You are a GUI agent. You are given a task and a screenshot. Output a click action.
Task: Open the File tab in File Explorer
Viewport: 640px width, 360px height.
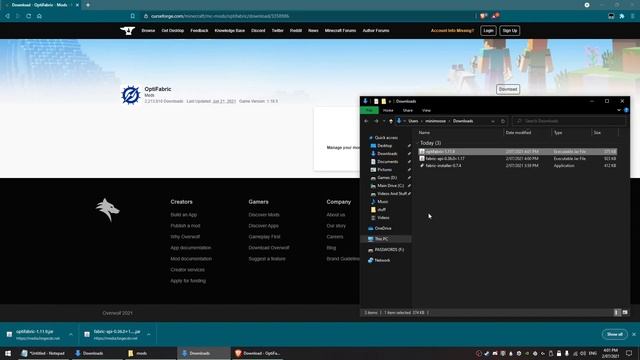point(369,111)
